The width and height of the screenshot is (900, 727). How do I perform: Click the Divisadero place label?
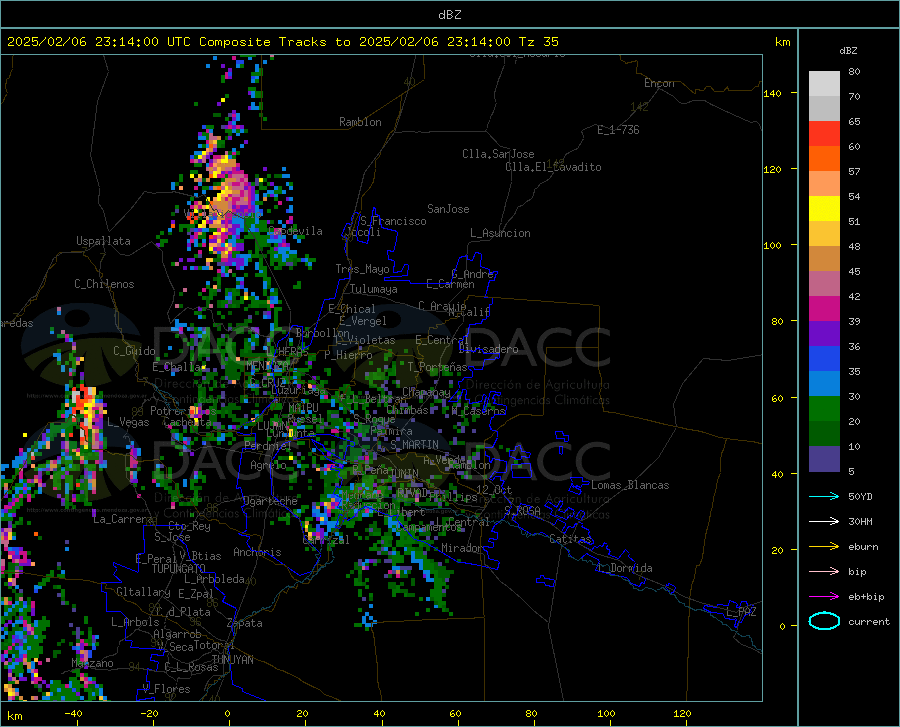click(x=488, y=349)
